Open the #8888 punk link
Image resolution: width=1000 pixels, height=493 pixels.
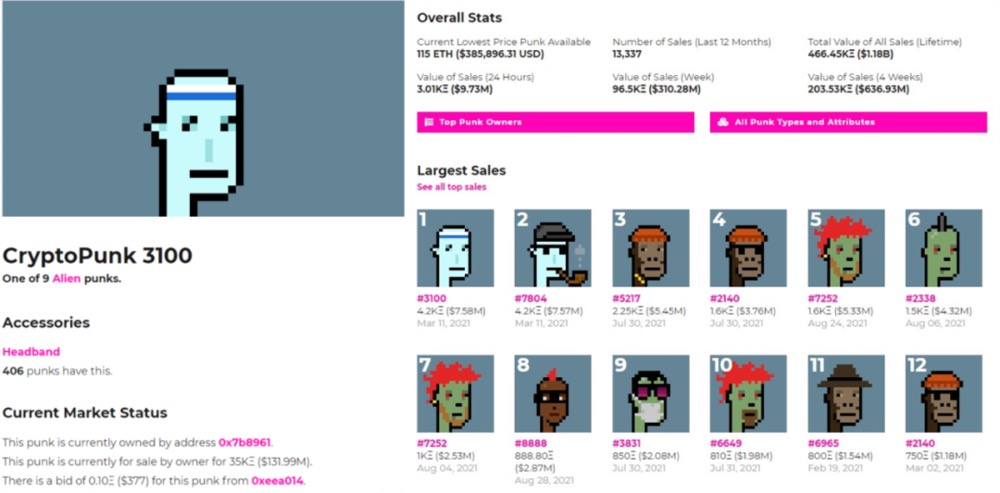click(x=530, y=443)
